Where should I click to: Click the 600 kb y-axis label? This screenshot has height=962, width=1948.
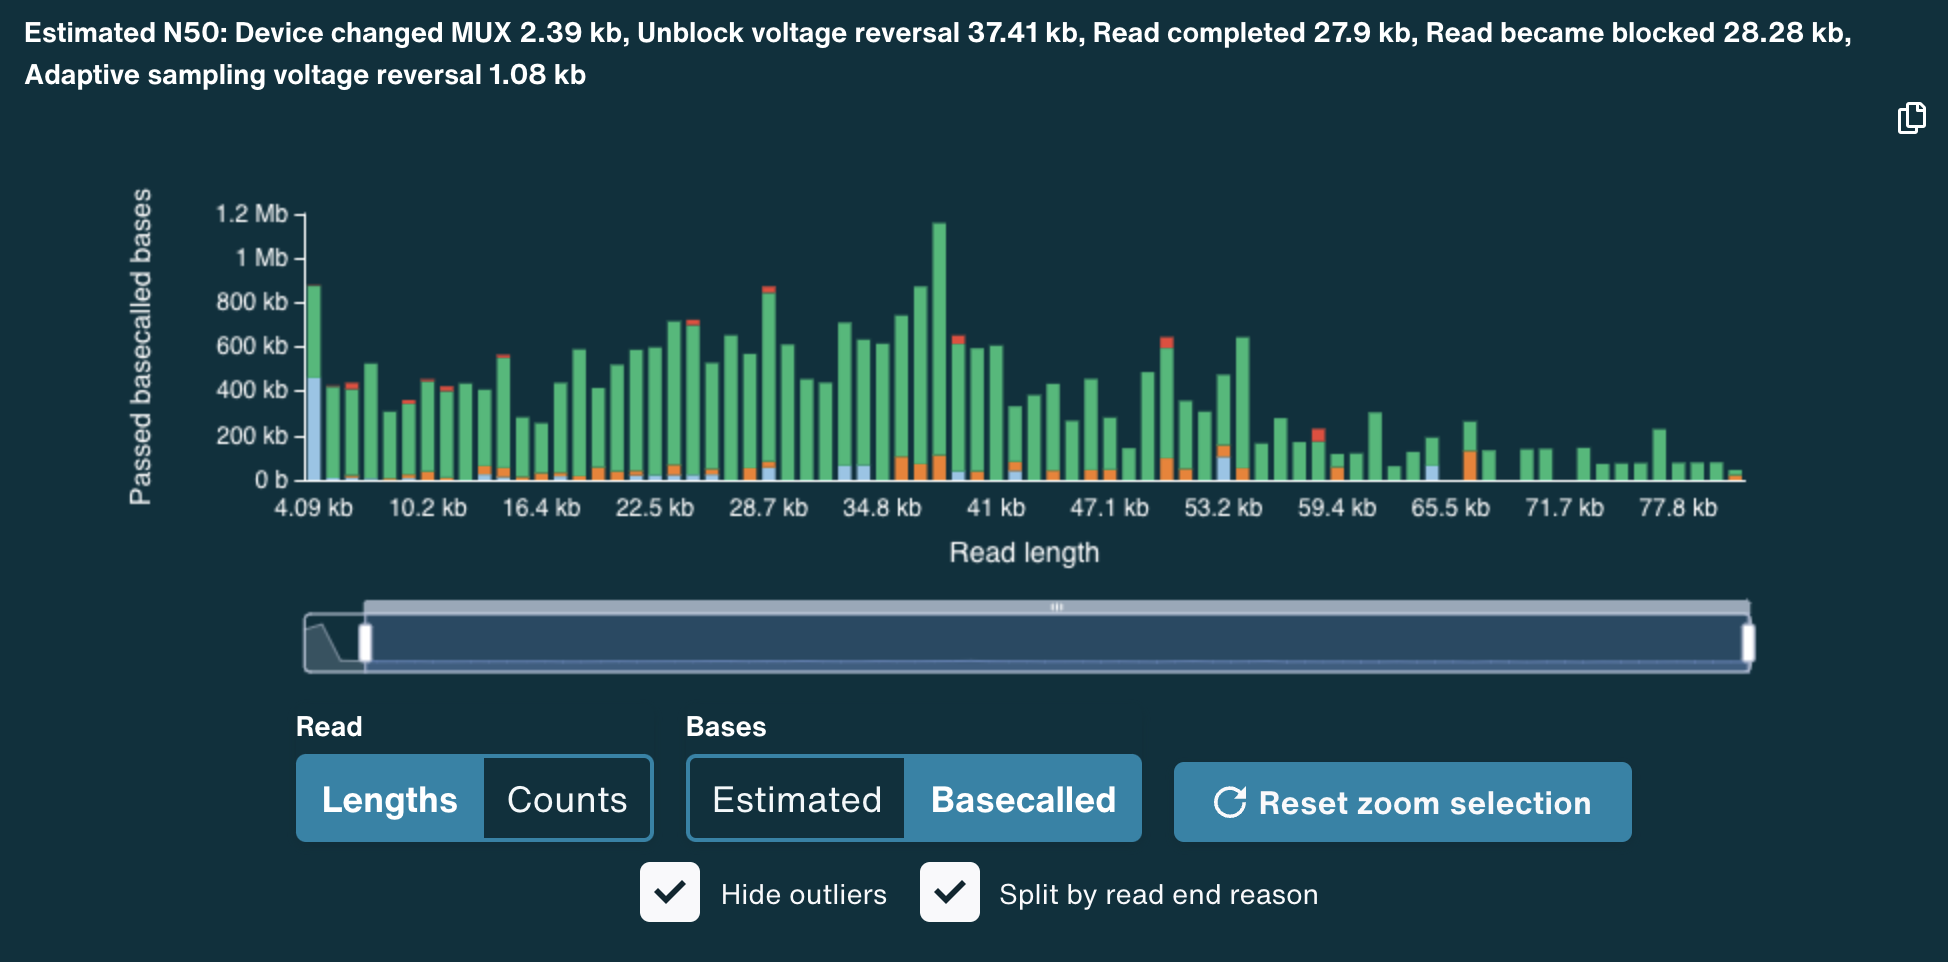[x=252, y=346]
